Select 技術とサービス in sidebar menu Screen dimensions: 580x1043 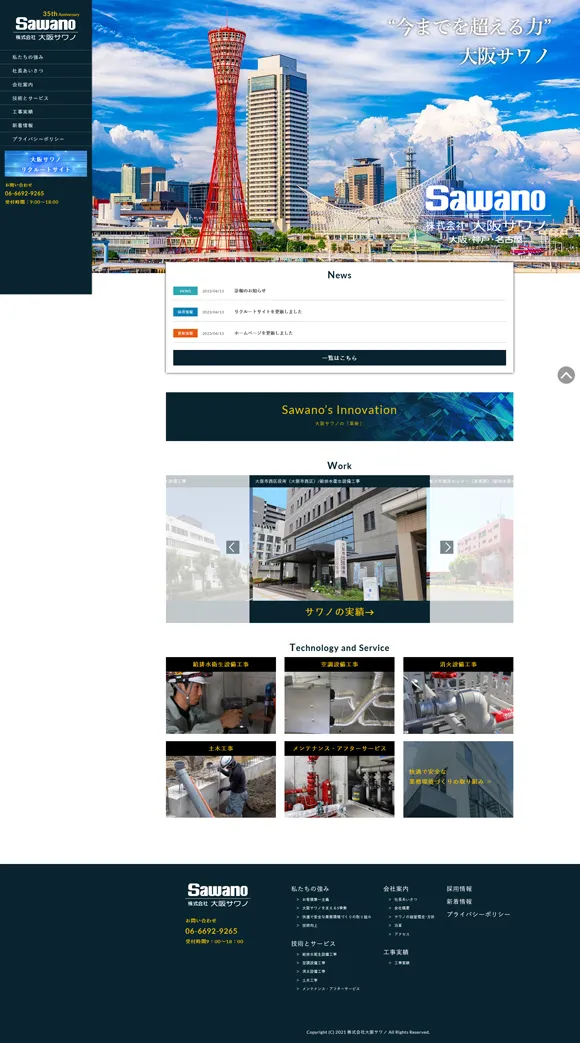coord(46,98)
